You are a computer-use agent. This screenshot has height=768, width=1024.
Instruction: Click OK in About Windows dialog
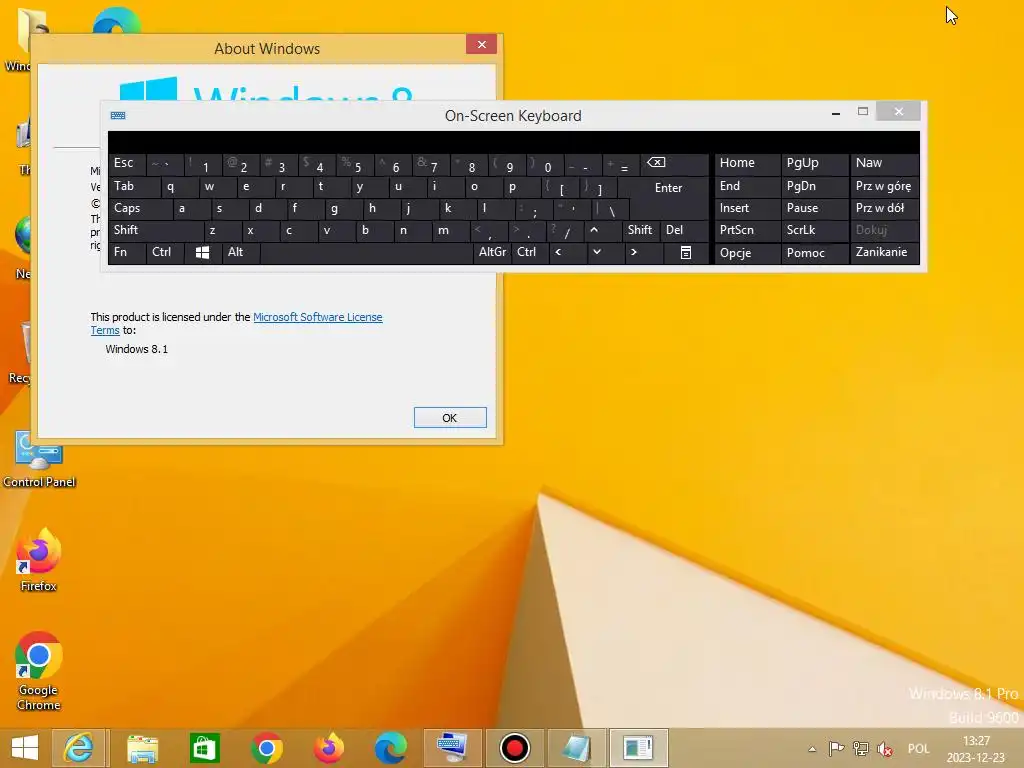pyautogui.click(x=450, y=418)
